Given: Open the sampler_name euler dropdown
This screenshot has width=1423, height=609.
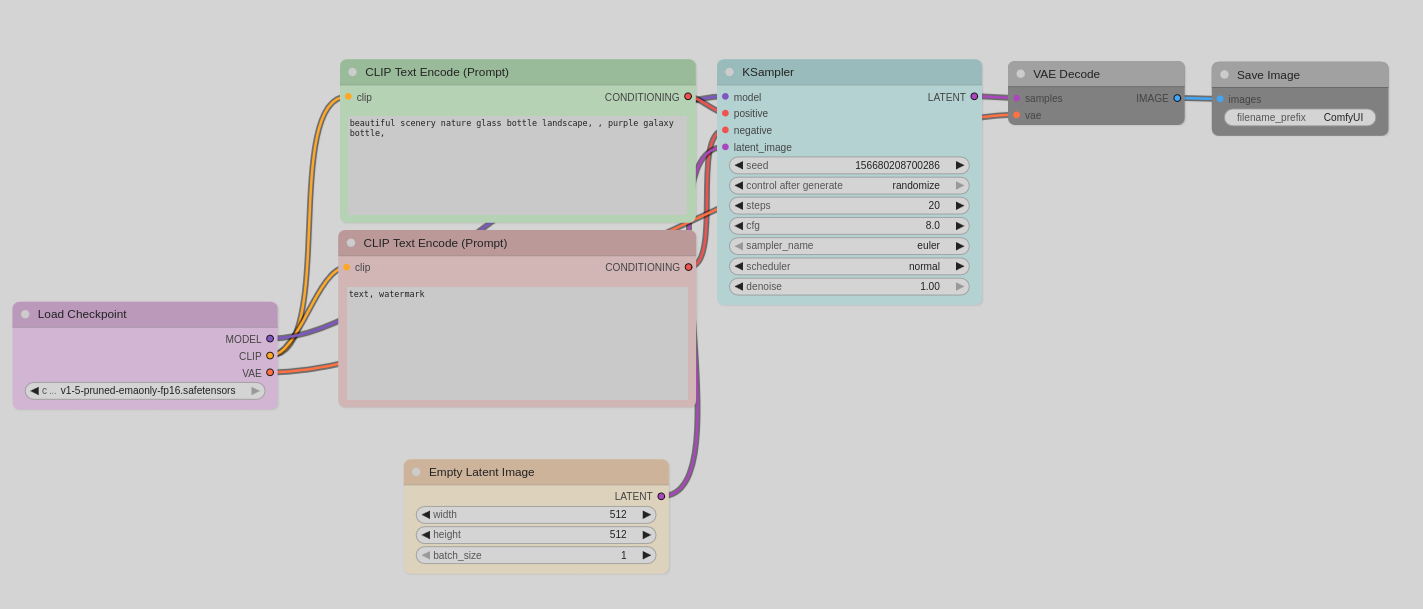Looking at the screenshot, I should point(849,246).
